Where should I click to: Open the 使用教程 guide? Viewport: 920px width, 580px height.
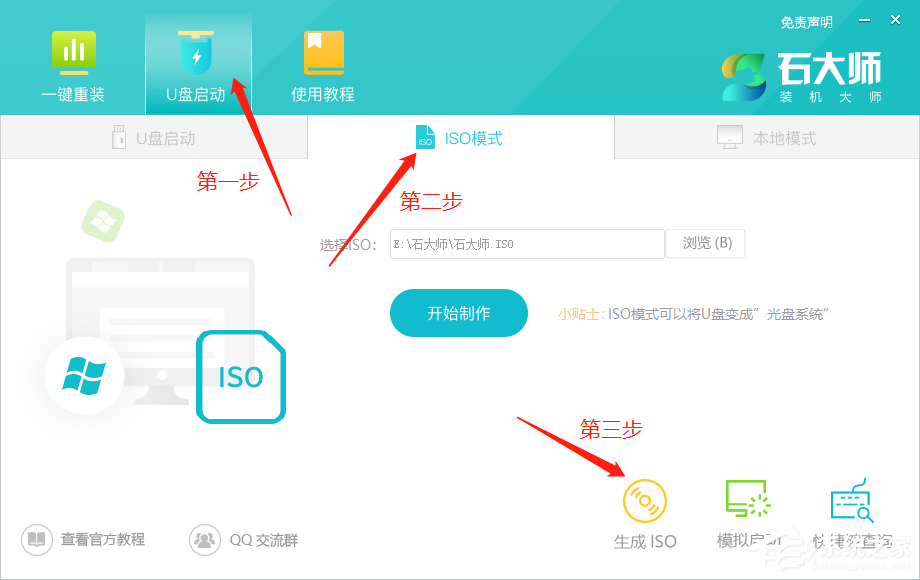323,66
